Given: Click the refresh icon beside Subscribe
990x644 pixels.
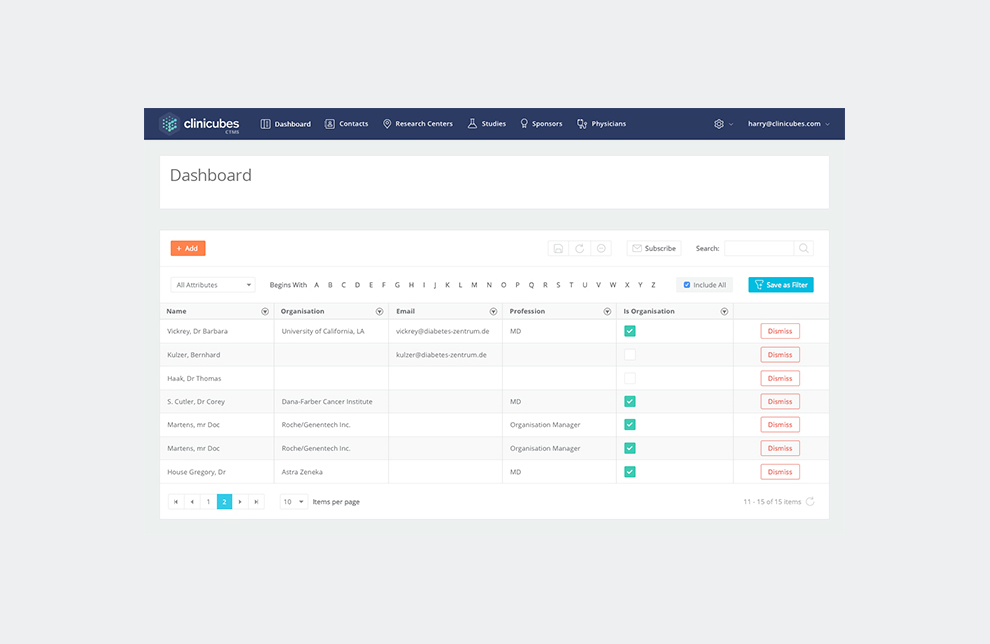Looking at the screenshot, I should (x=580, y=248).
